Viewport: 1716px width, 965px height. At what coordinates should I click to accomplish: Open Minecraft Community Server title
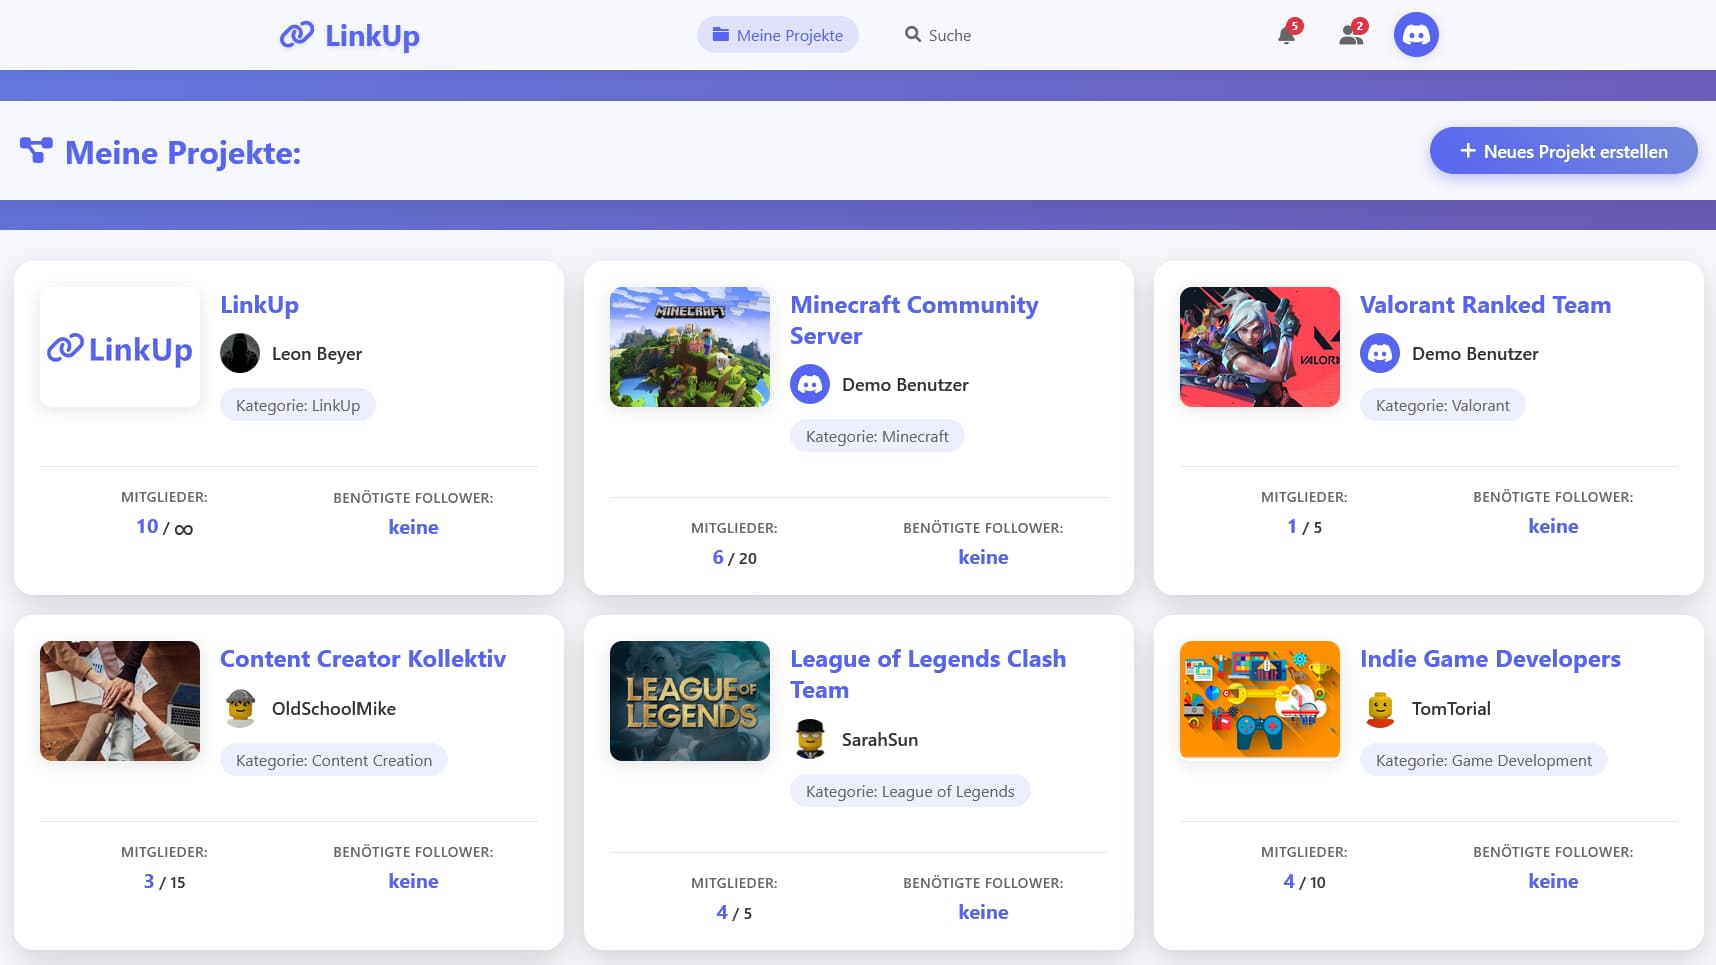tap(914, 320)
